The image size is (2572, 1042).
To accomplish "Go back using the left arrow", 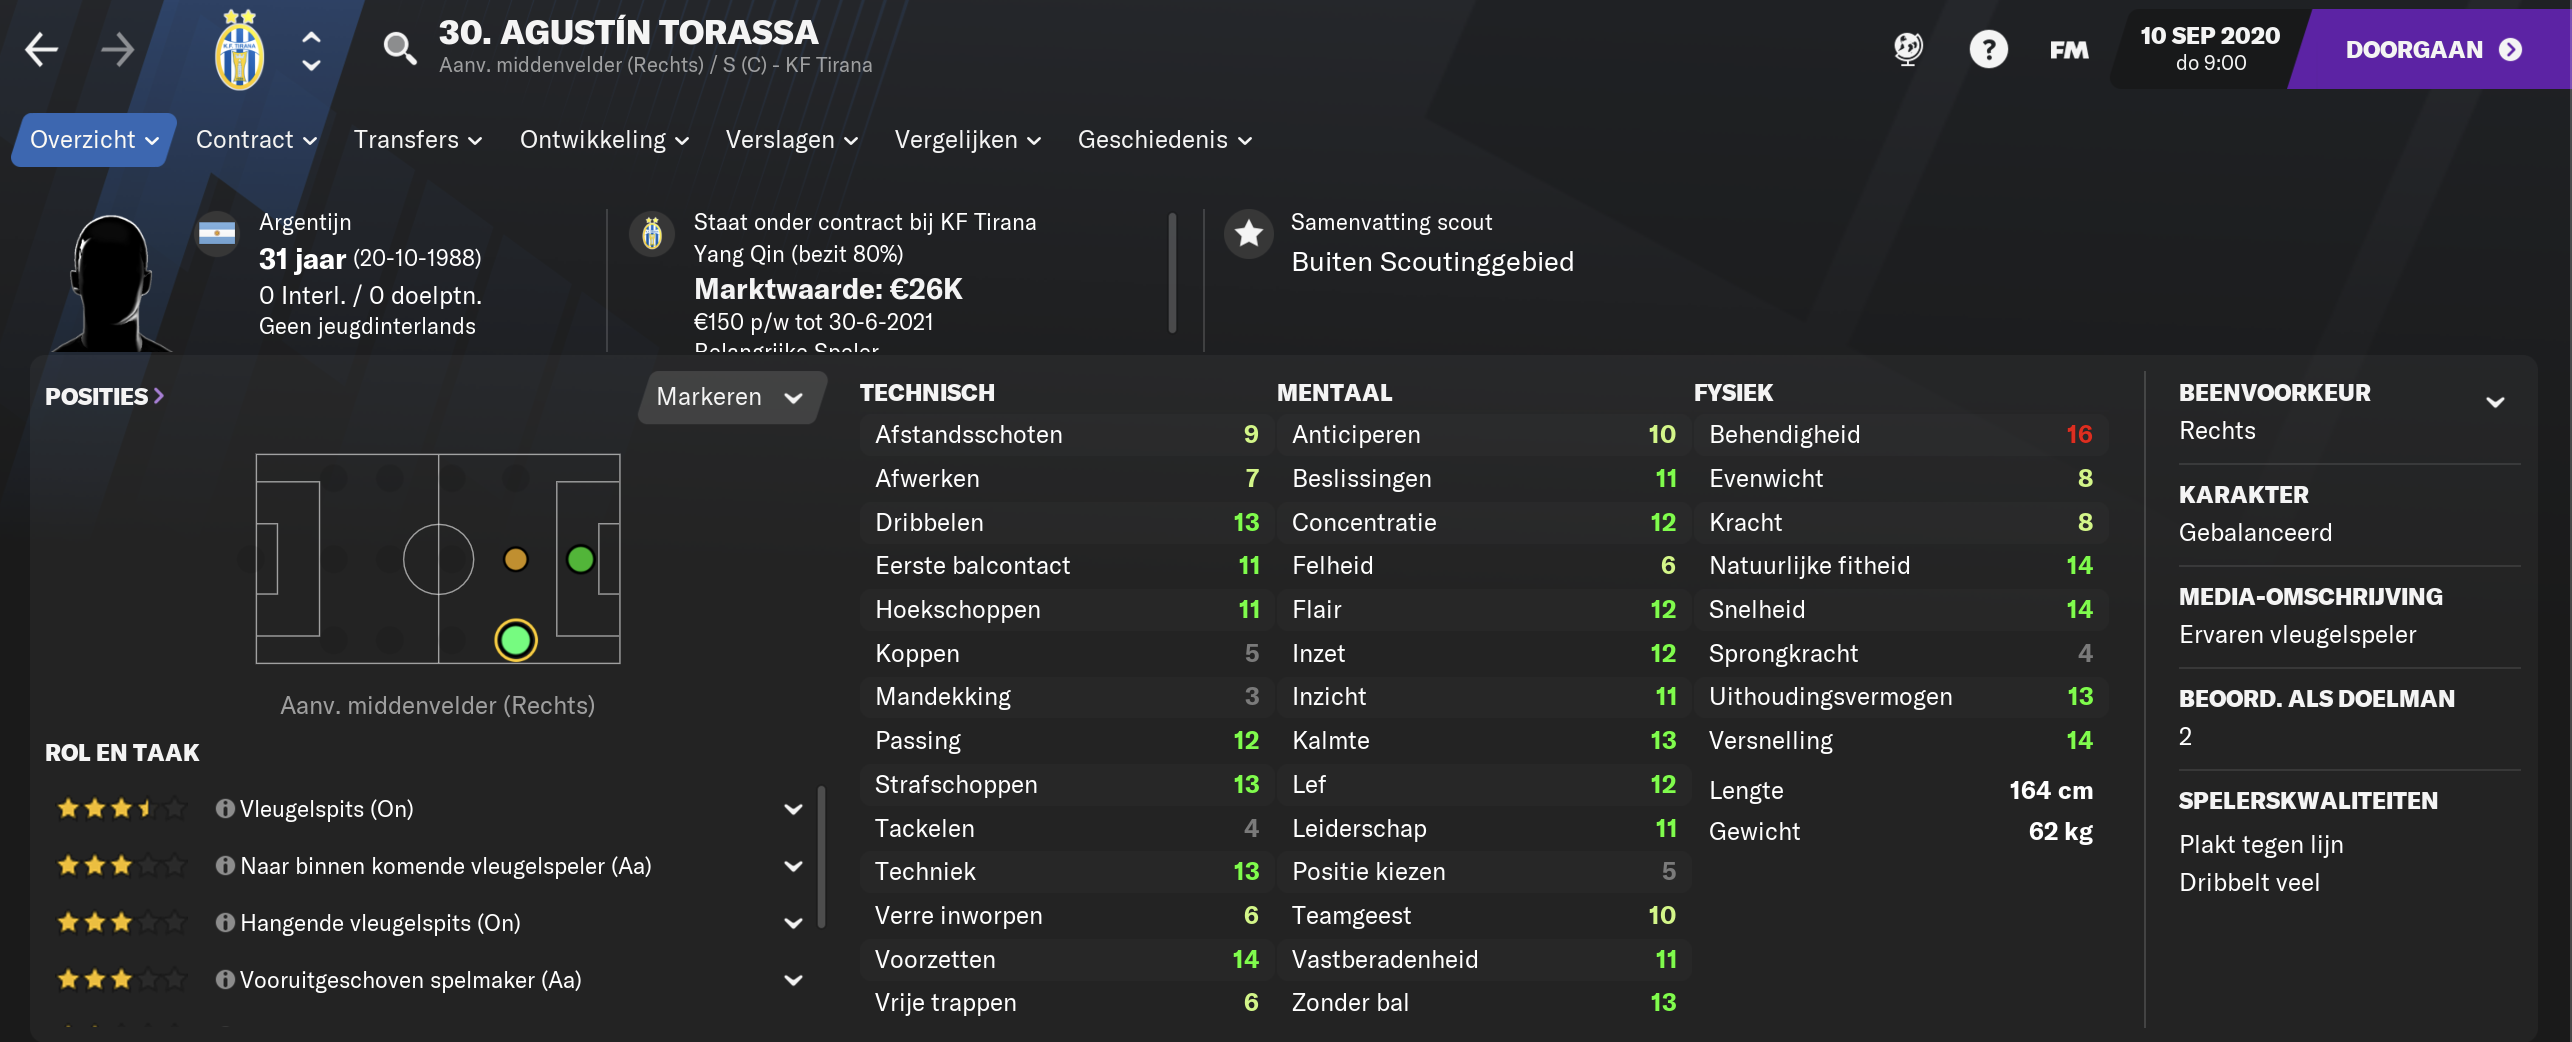I will click(41, 49).
